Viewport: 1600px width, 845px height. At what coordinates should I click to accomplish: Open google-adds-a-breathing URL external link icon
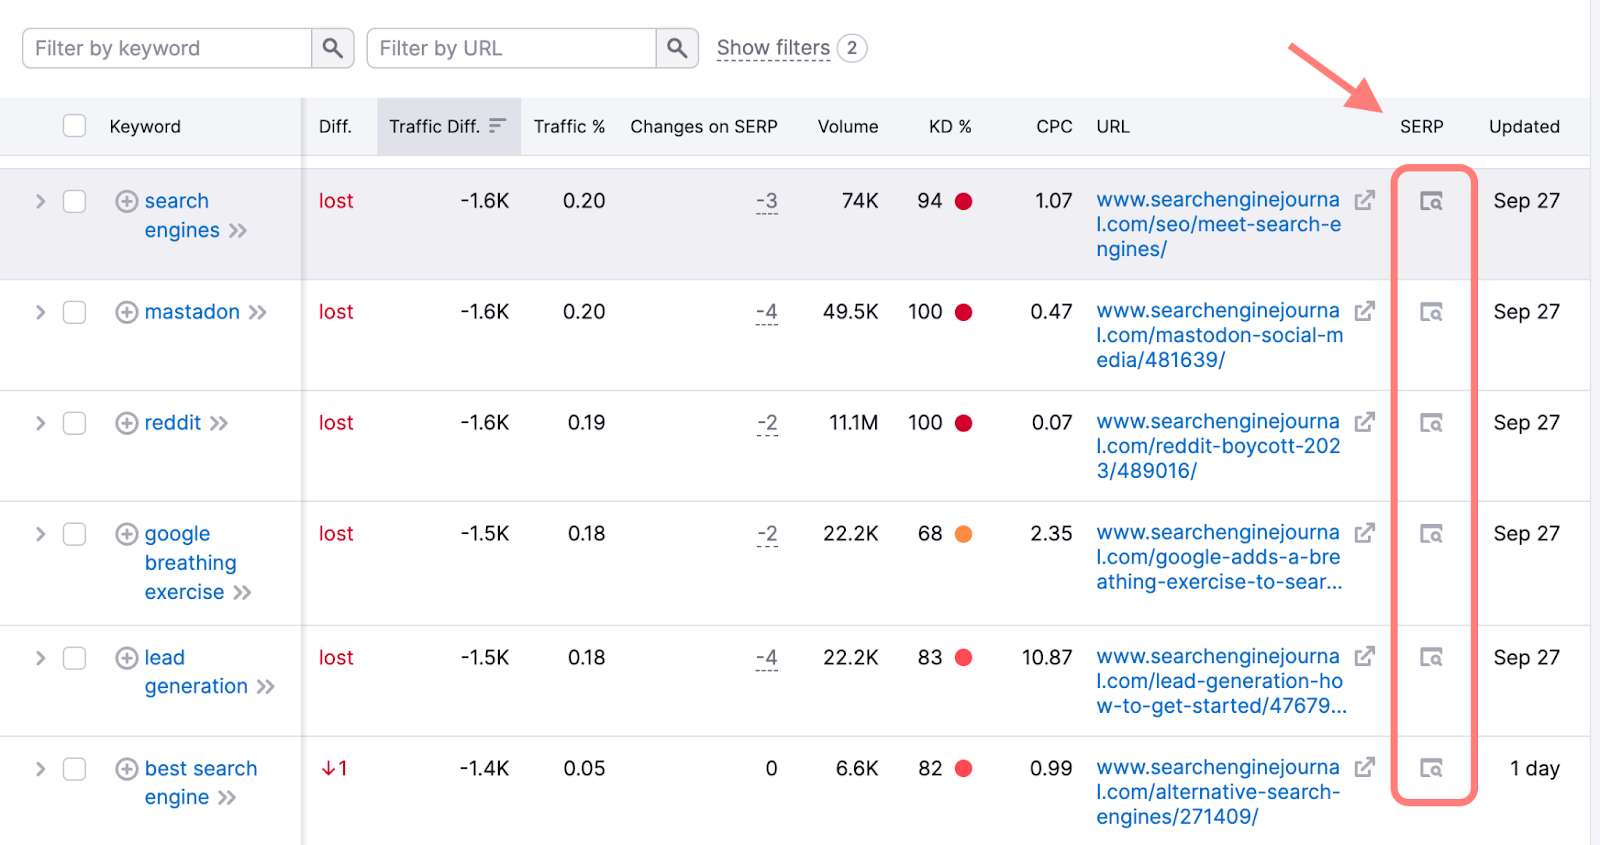[1364, 534]
